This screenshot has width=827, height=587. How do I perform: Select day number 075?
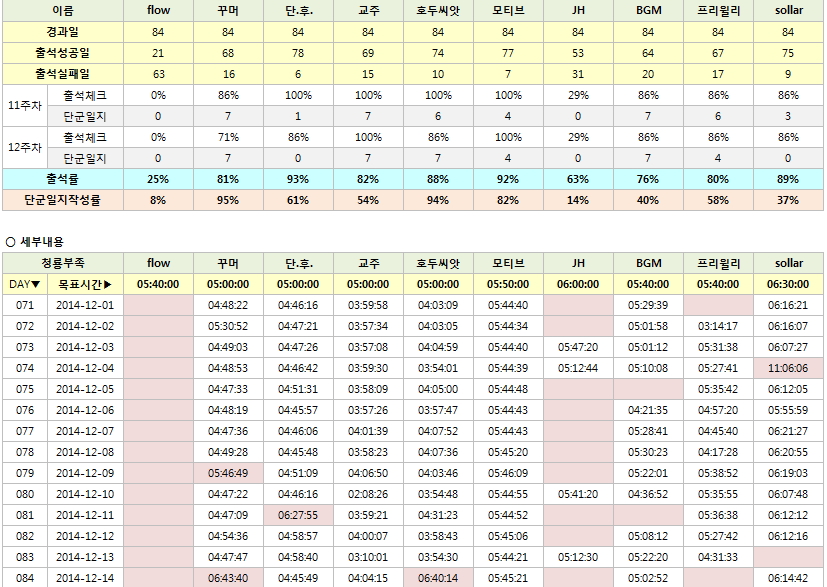coord(25,389)
